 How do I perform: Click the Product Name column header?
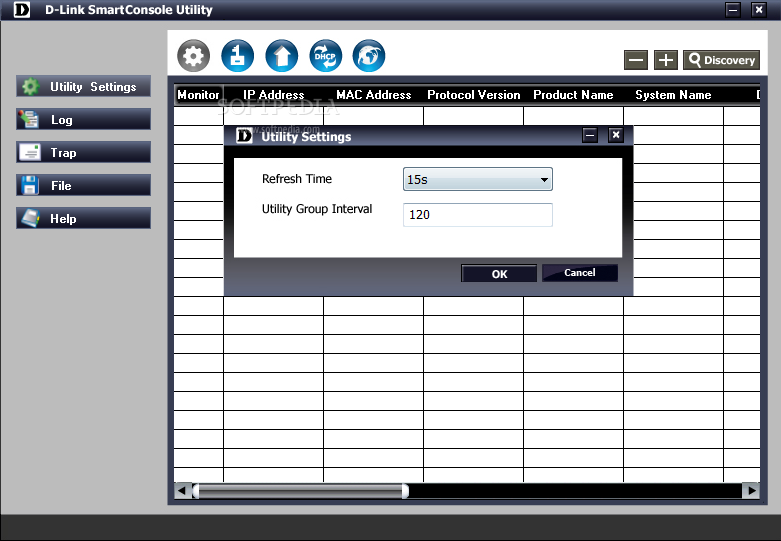click(x=573, y=95)
